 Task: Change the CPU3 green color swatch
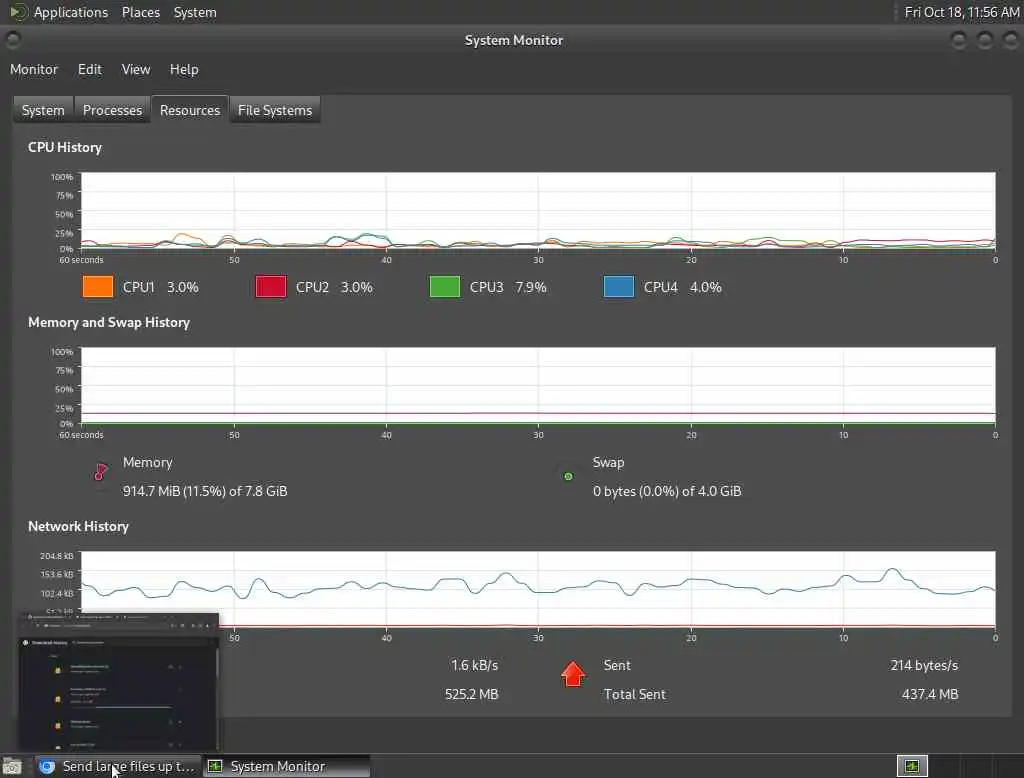coord(445,287)
